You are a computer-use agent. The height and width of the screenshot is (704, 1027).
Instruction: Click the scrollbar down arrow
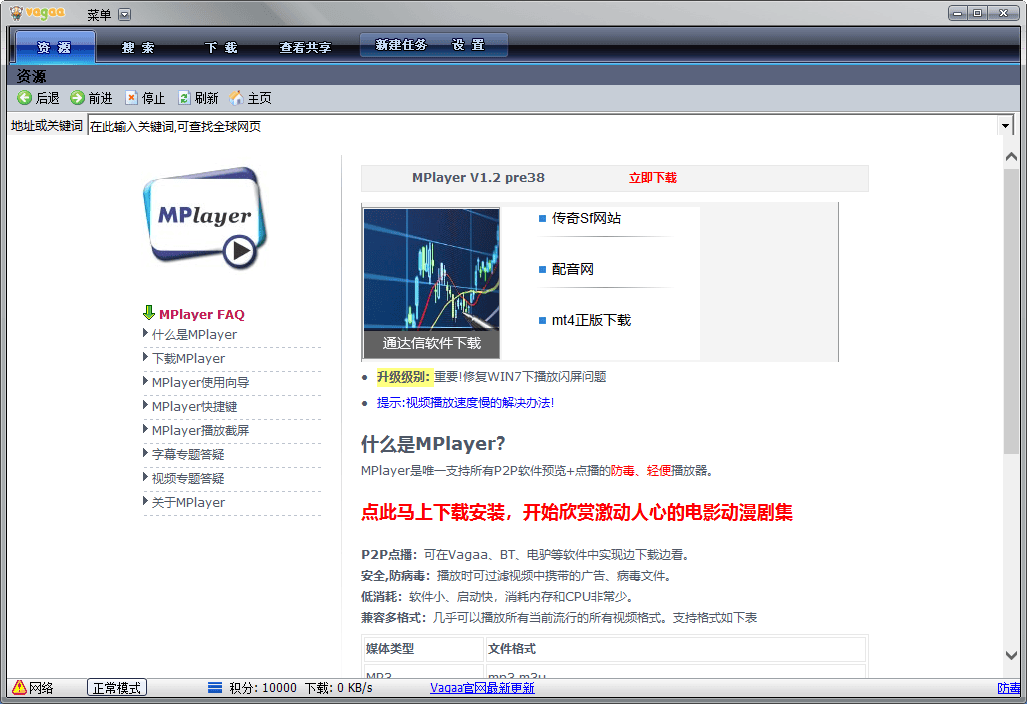(1011, 655)
